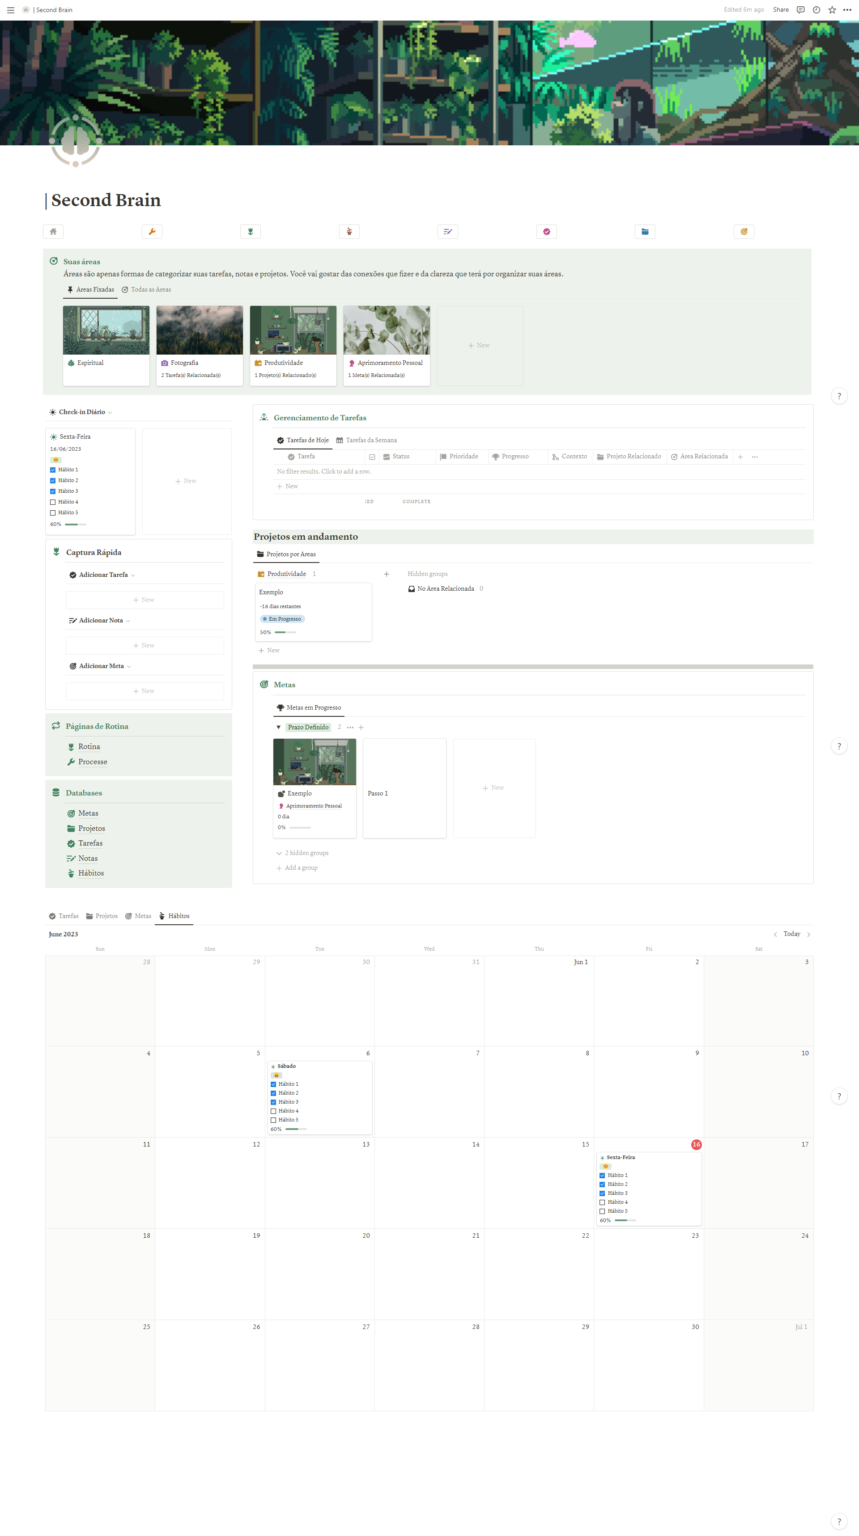859x1536 pixels.
Task: Select the Tarefas de Hoje tab
Action: tap(302, 440)
